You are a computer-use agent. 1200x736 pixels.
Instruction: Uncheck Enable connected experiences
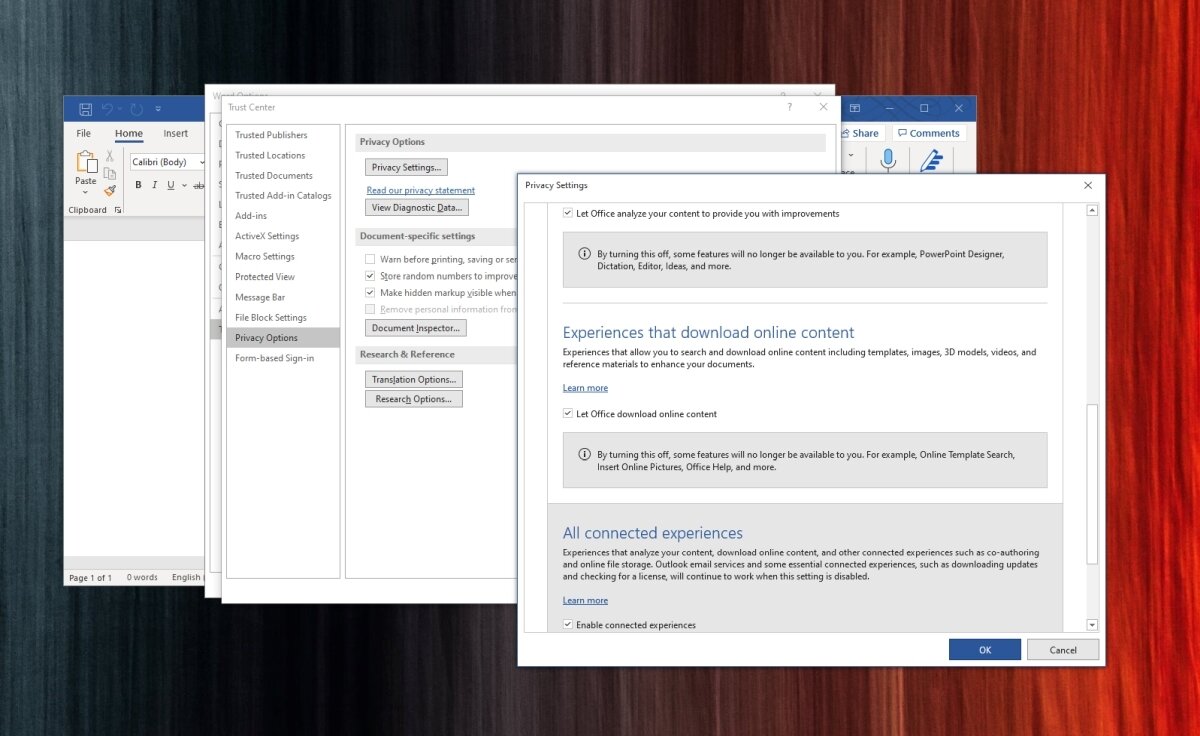point(567,624)
